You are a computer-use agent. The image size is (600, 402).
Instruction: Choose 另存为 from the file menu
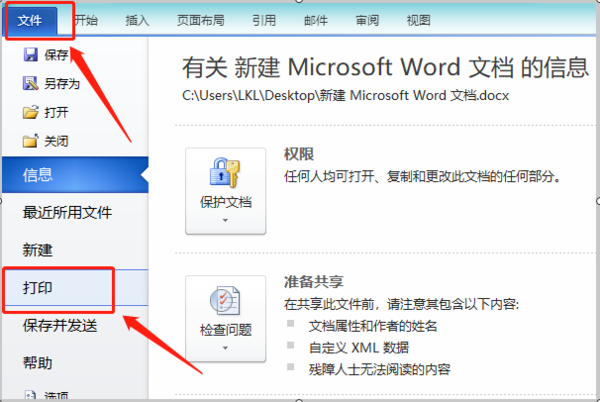[62, 83]
